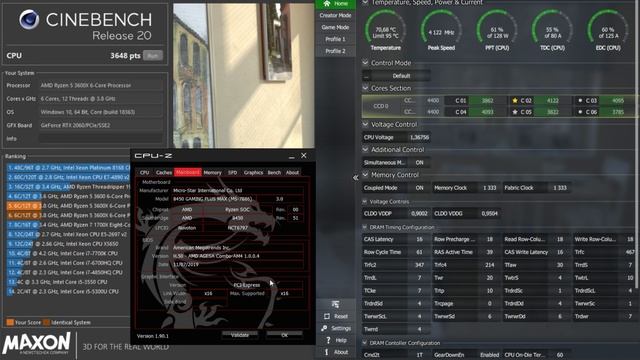The height and width of the screenshot is (360, 640).
Task: Click the Reset icon in Ryzen Master sidebar
Action: pos(327,316)
